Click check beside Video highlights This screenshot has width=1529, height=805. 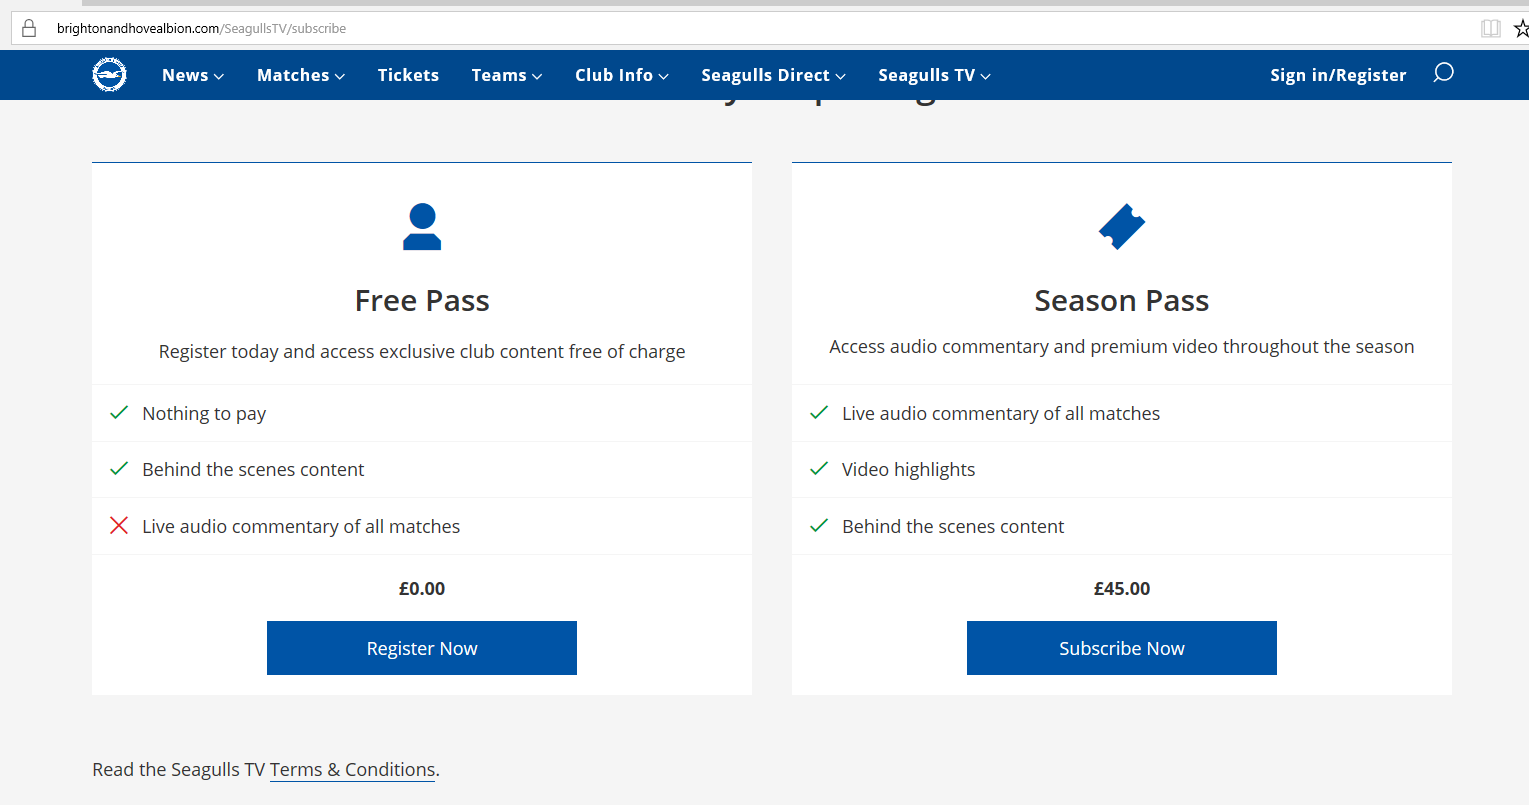[819, 469]
